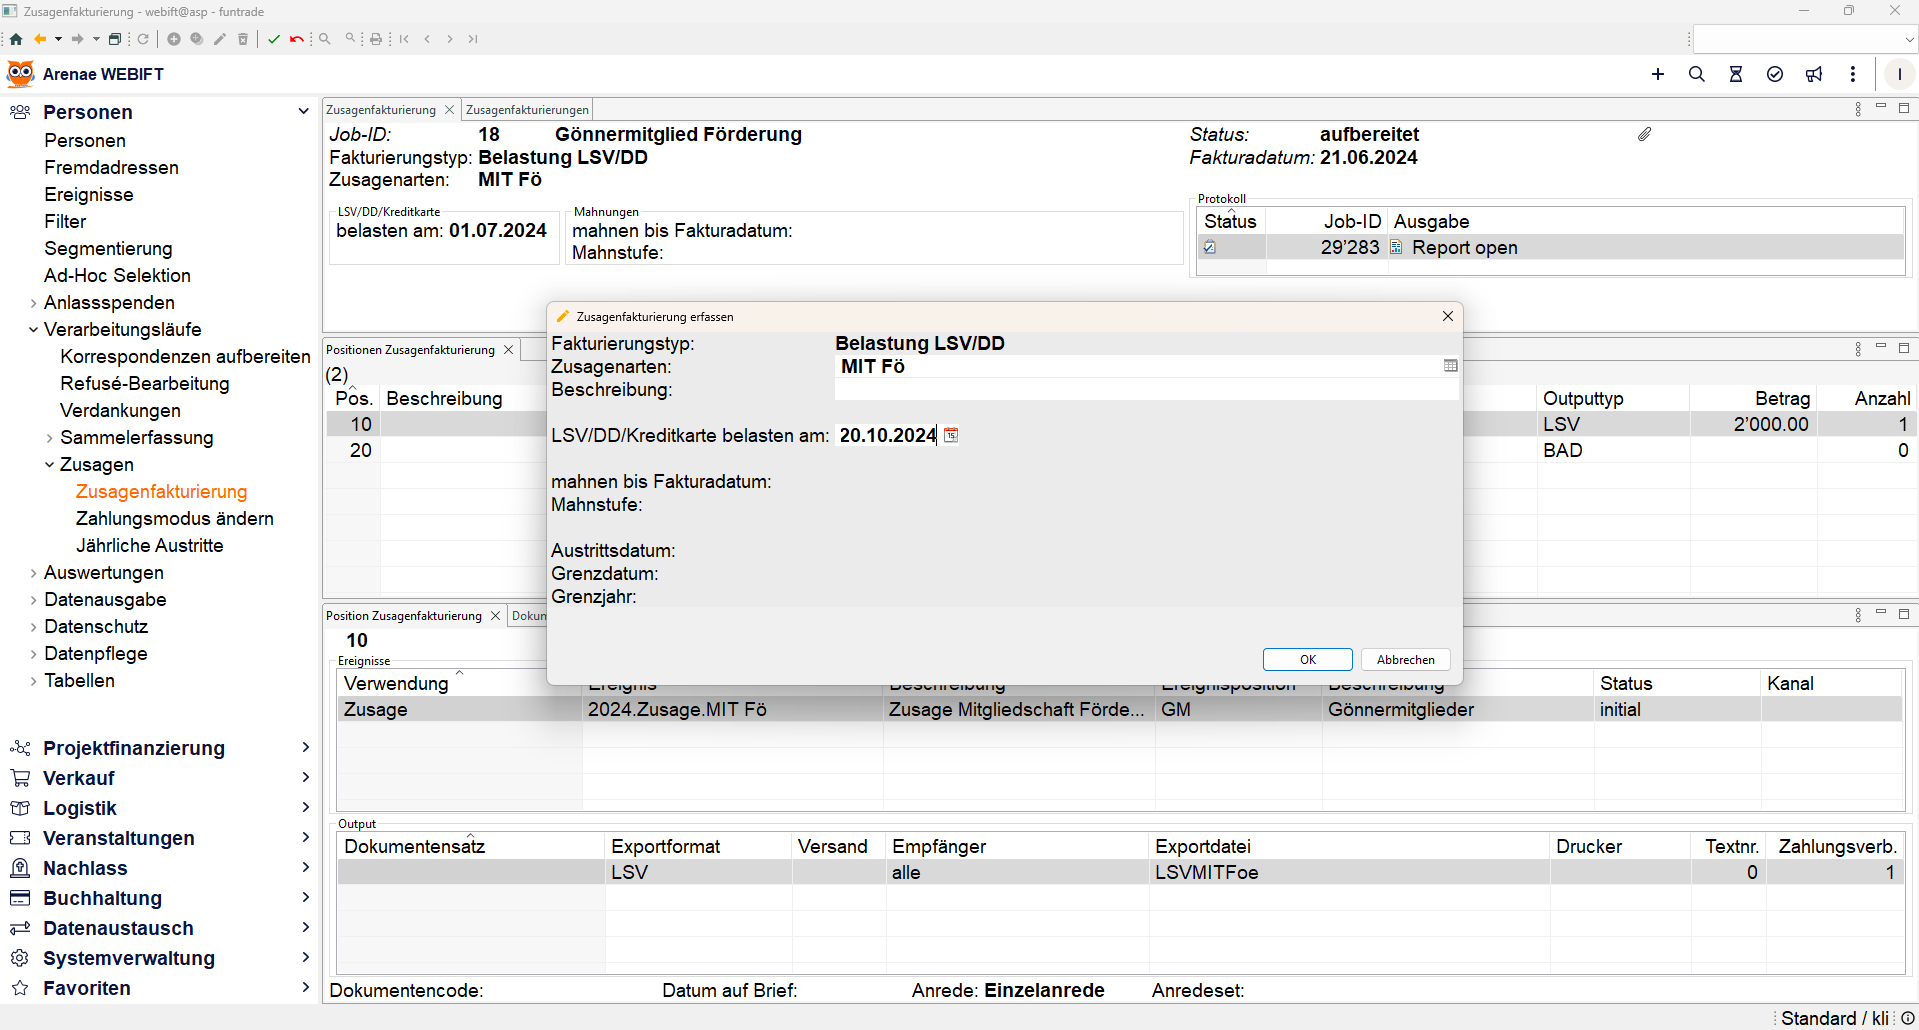This screenshot has width=1919, height=1030.
Task: Click the home icon in the toolbar
Action: pyautogui.click(x=16, y=39)
